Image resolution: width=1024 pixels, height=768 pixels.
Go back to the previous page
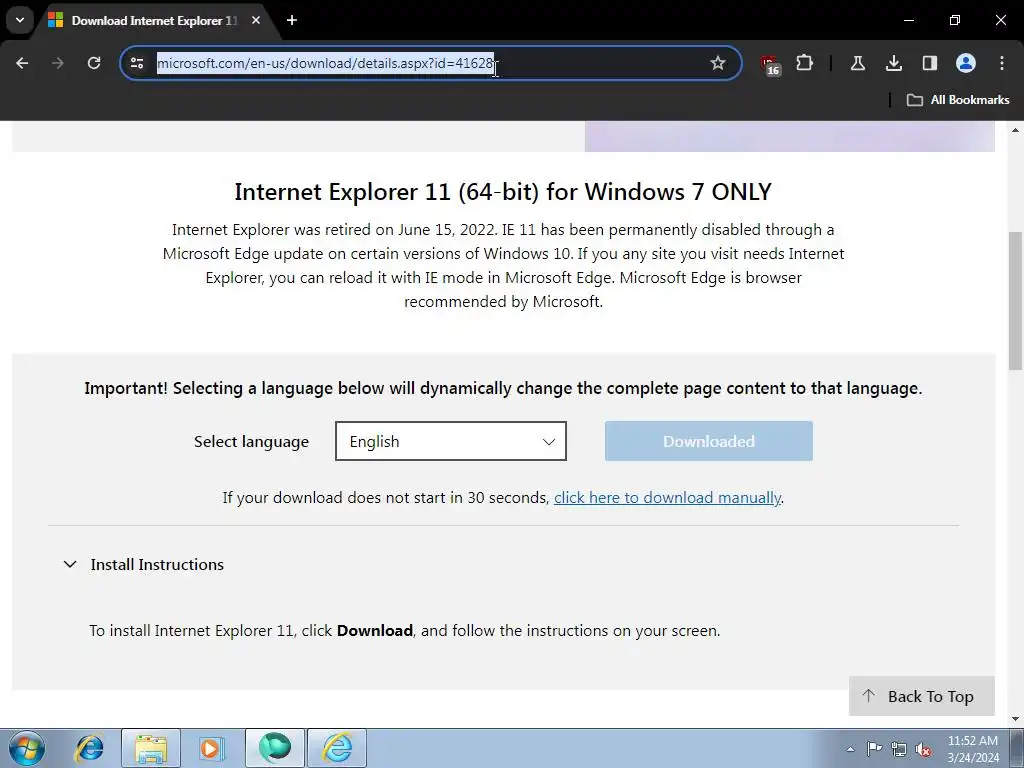pyautogui.click(x=22, y=63)
